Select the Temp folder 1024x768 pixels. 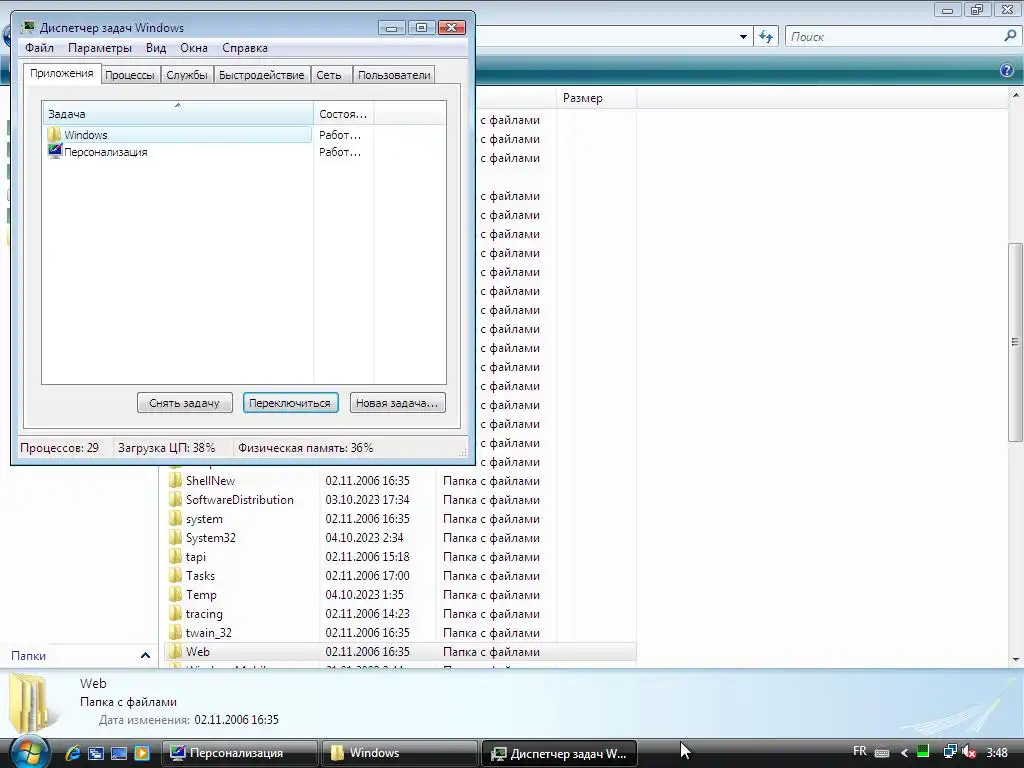pos(200,594)
